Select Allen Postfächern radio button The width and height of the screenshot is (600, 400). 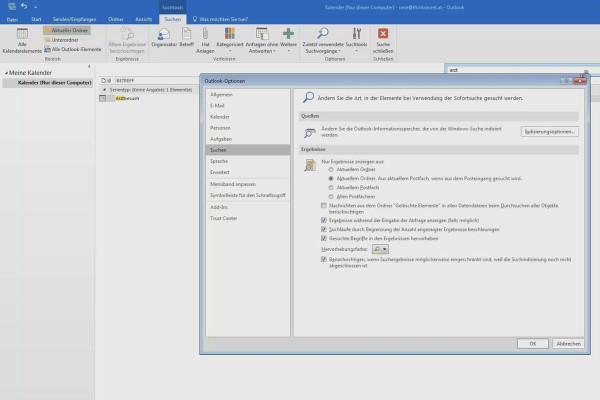[331, 197]
